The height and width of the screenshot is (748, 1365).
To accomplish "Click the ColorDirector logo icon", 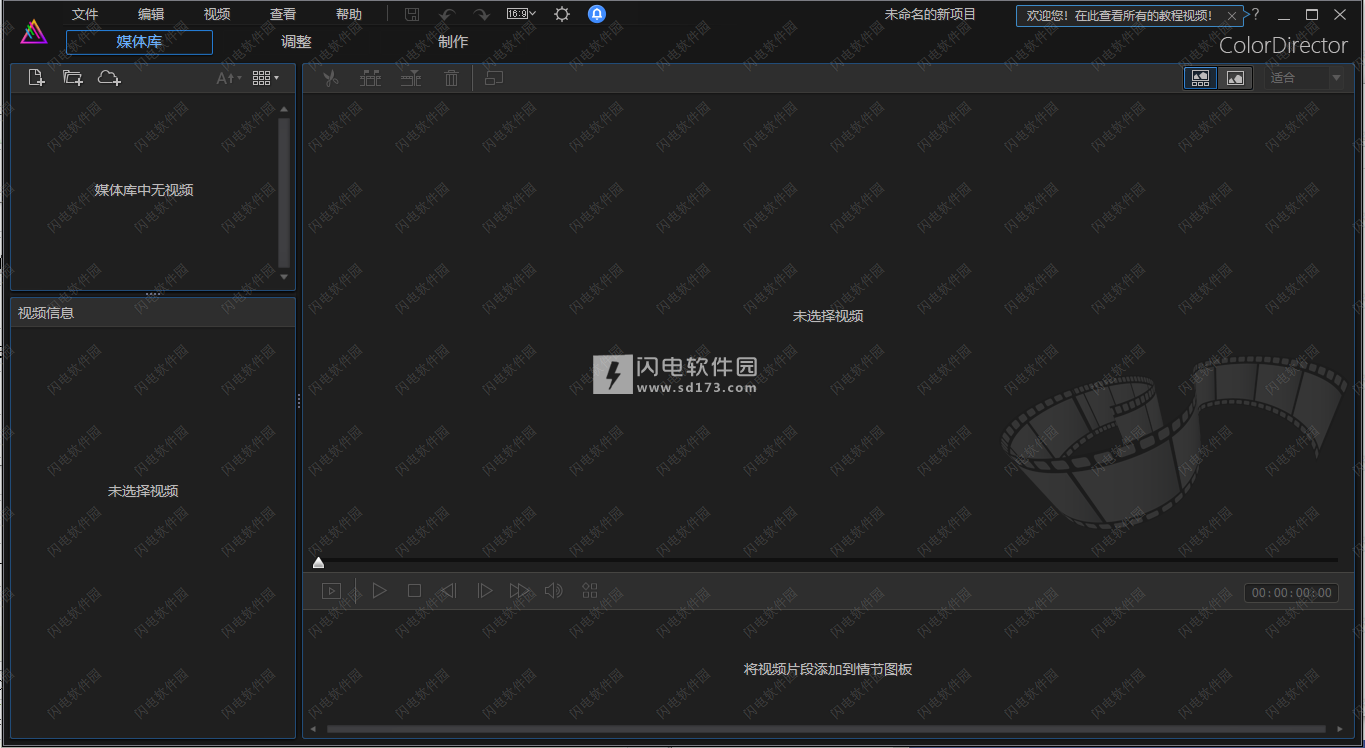I will click(x=34, y=32).
